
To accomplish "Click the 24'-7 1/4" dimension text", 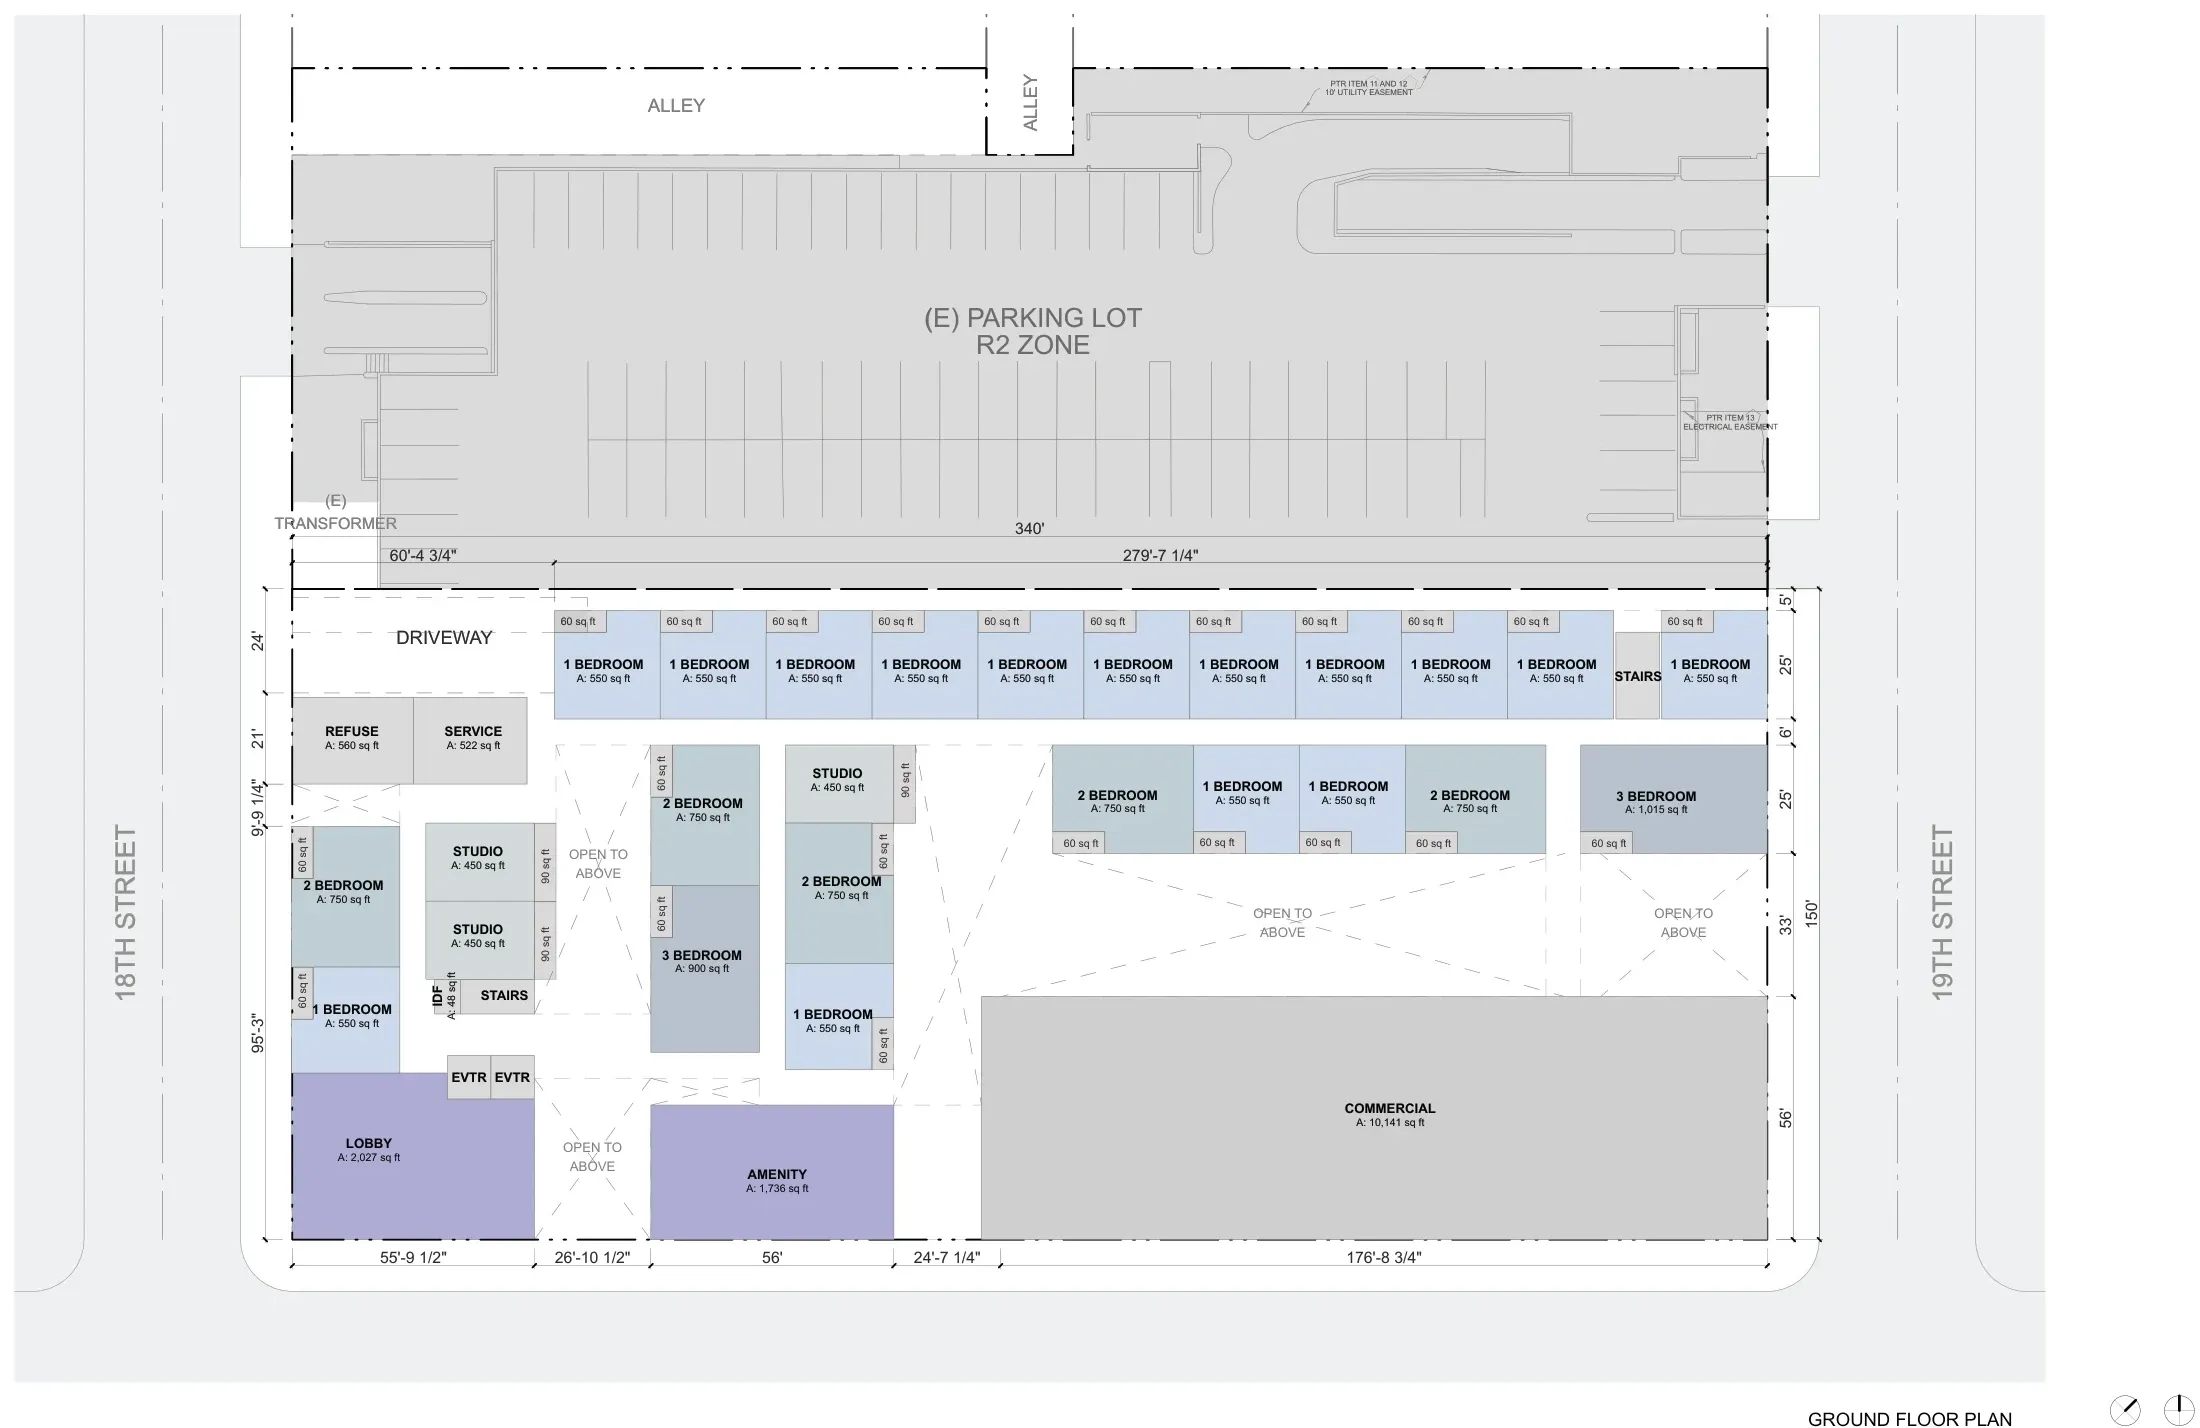I will (946, 1257).
